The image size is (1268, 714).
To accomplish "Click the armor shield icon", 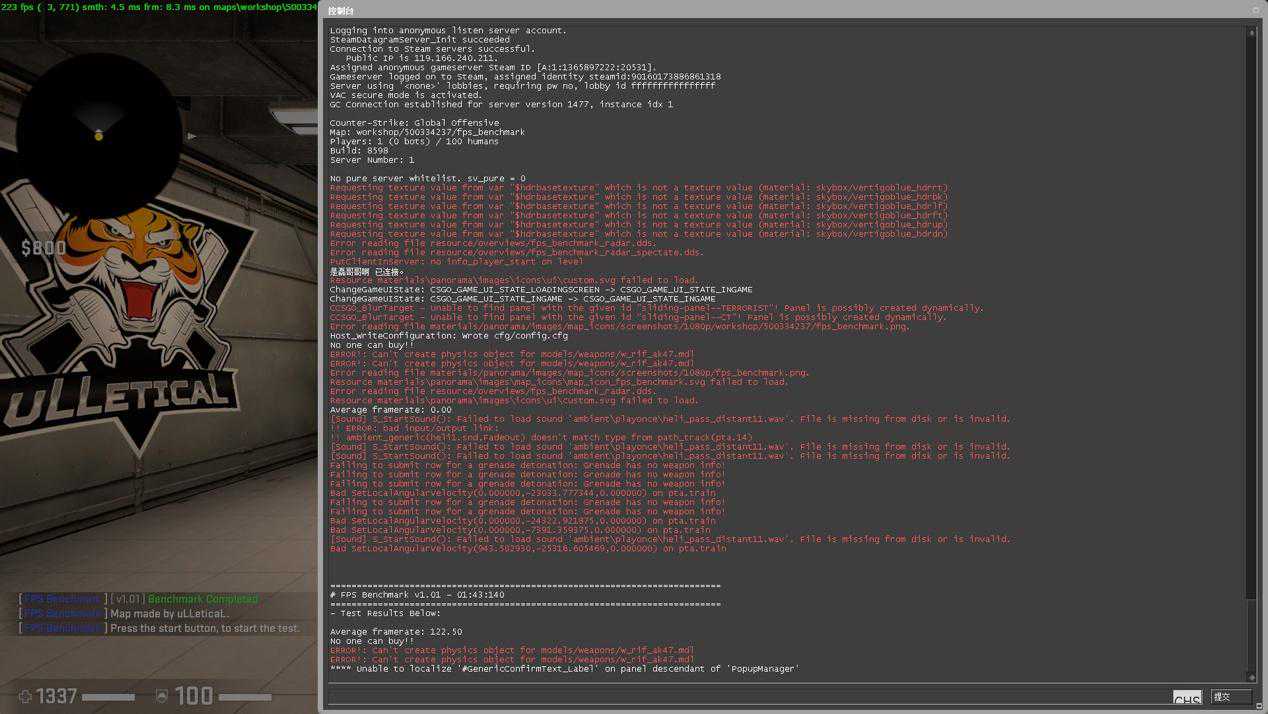I will point(162,696).
